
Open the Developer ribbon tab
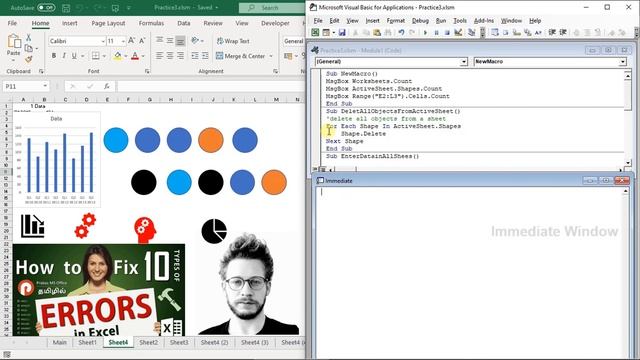point(275,23)
